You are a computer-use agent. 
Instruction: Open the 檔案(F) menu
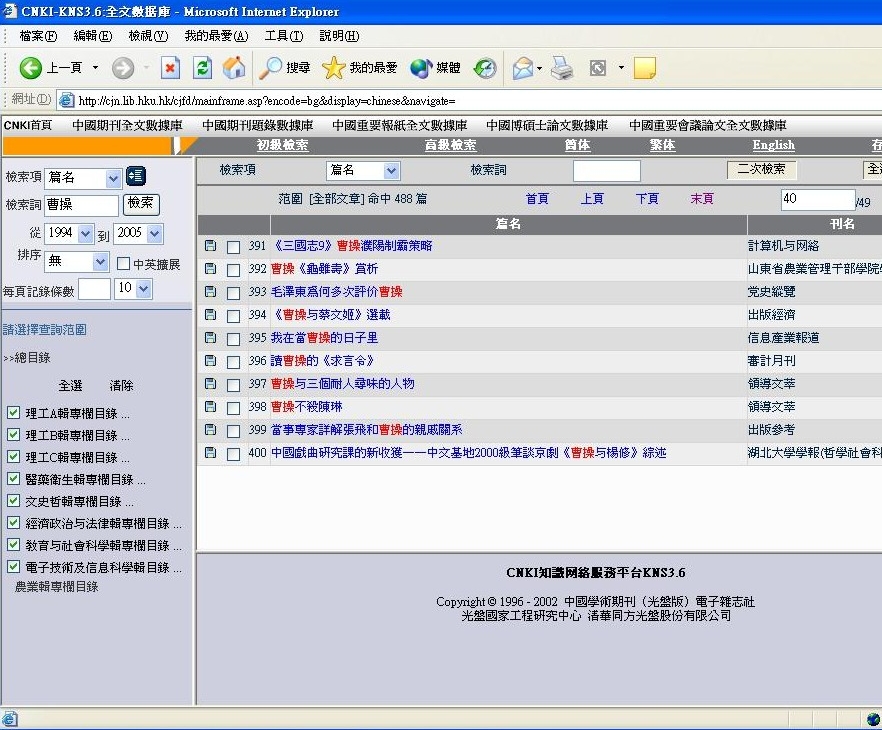tap(38, 36)
